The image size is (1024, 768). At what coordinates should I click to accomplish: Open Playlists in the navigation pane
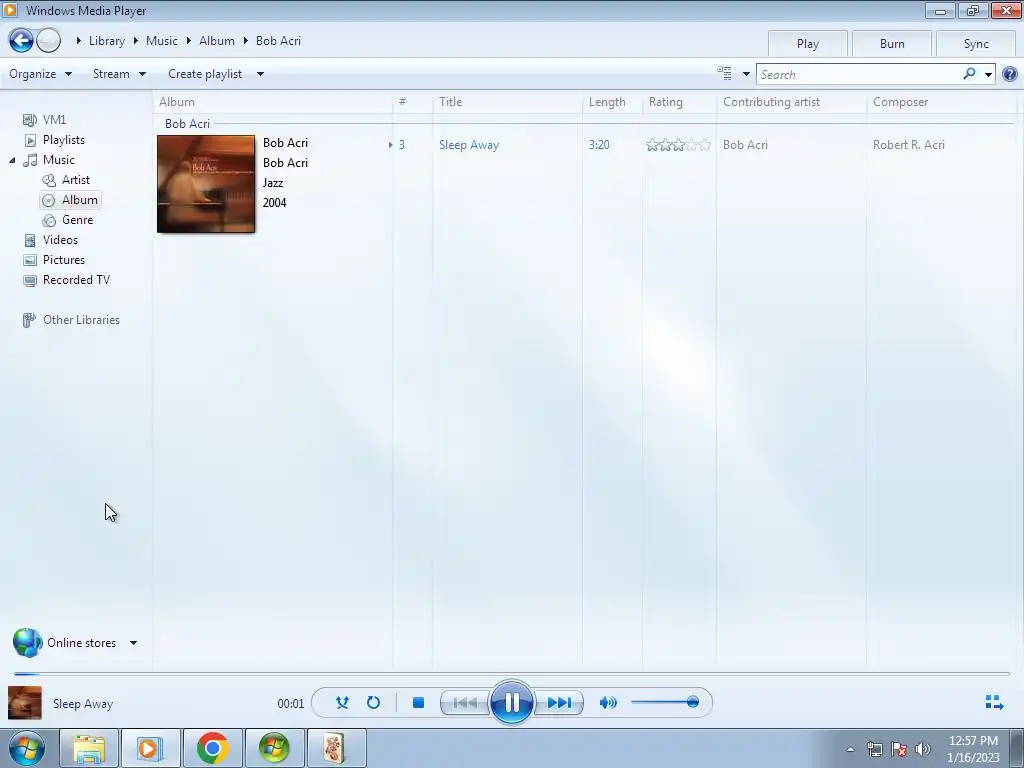(x=63, y=140)
